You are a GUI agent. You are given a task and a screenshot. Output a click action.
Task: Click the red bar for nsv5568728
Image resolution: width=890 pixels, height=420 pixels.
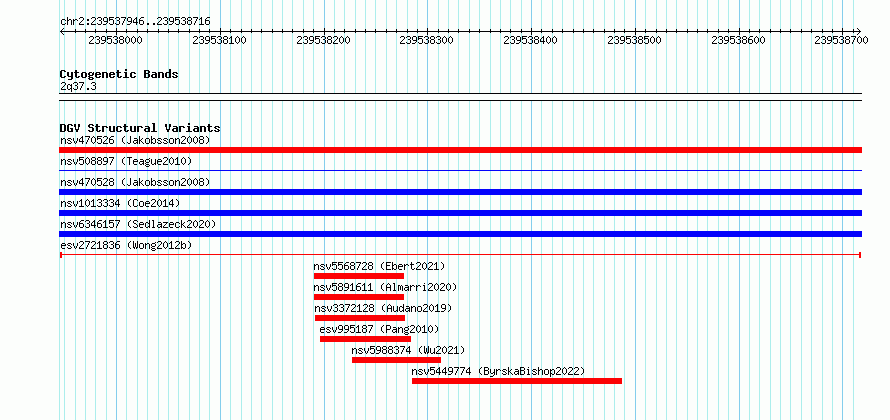pos(359,276)
